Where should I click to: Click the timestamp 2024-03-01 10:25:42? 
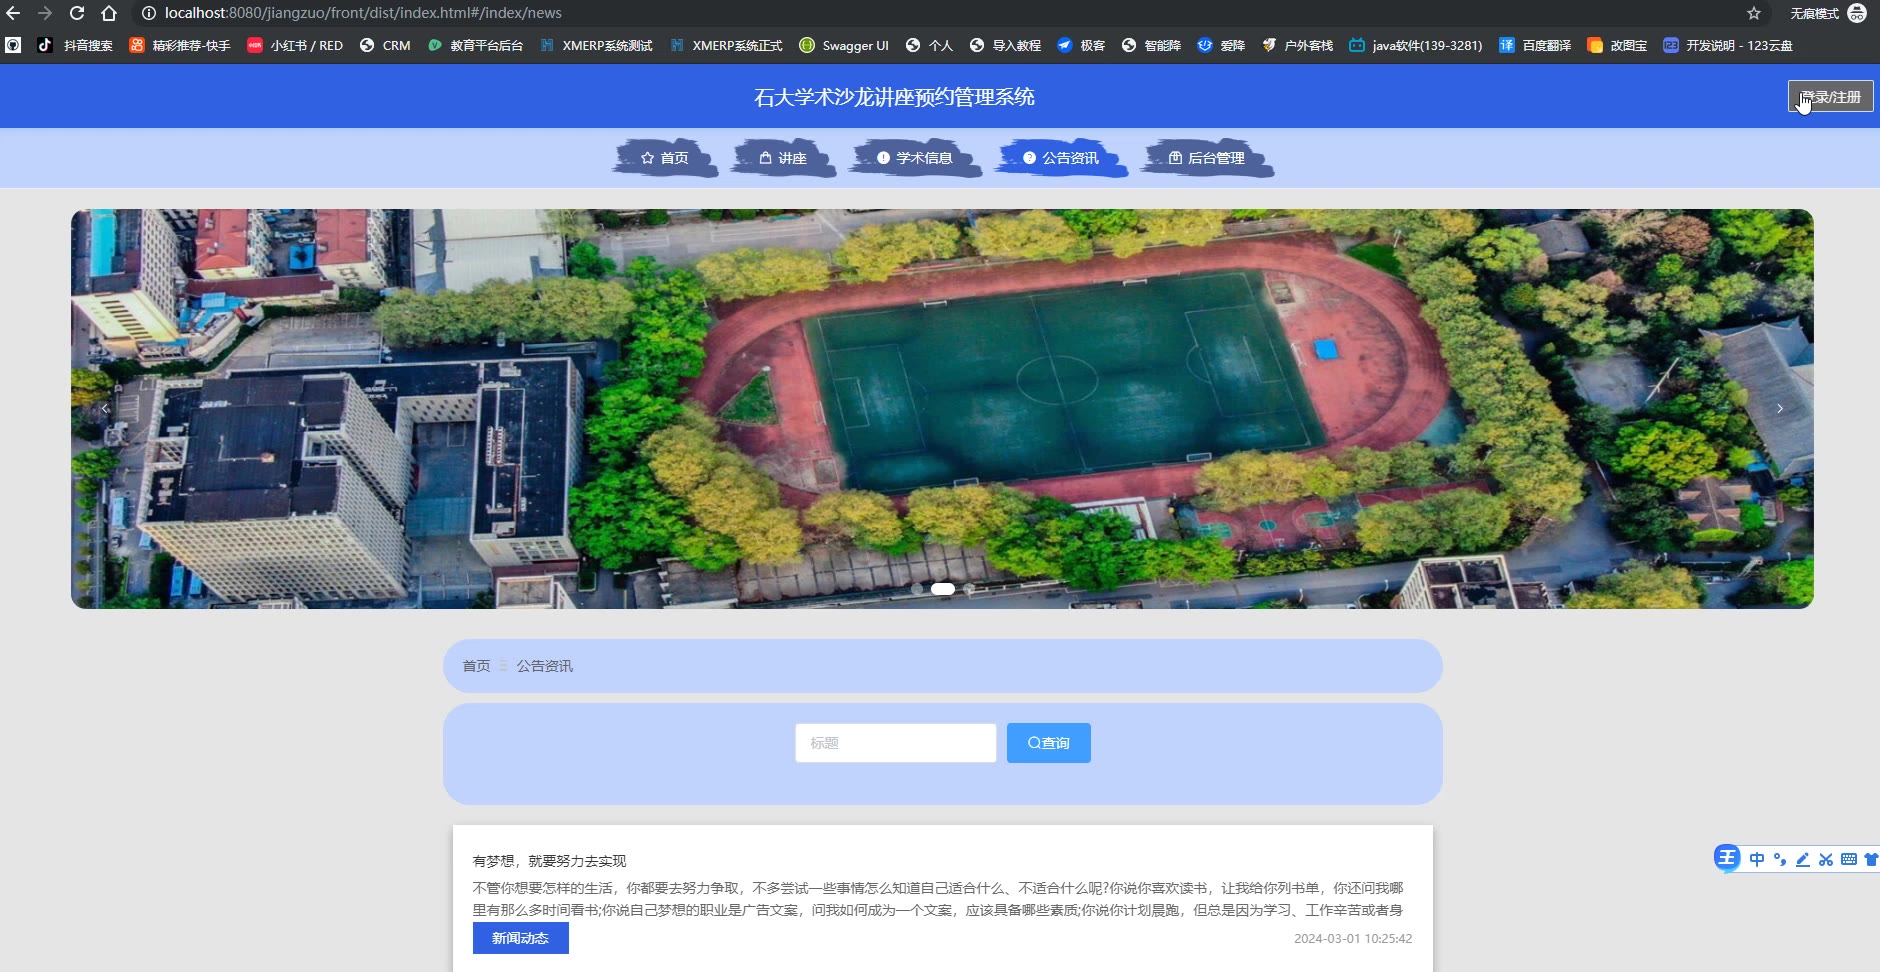point(1353,939)
